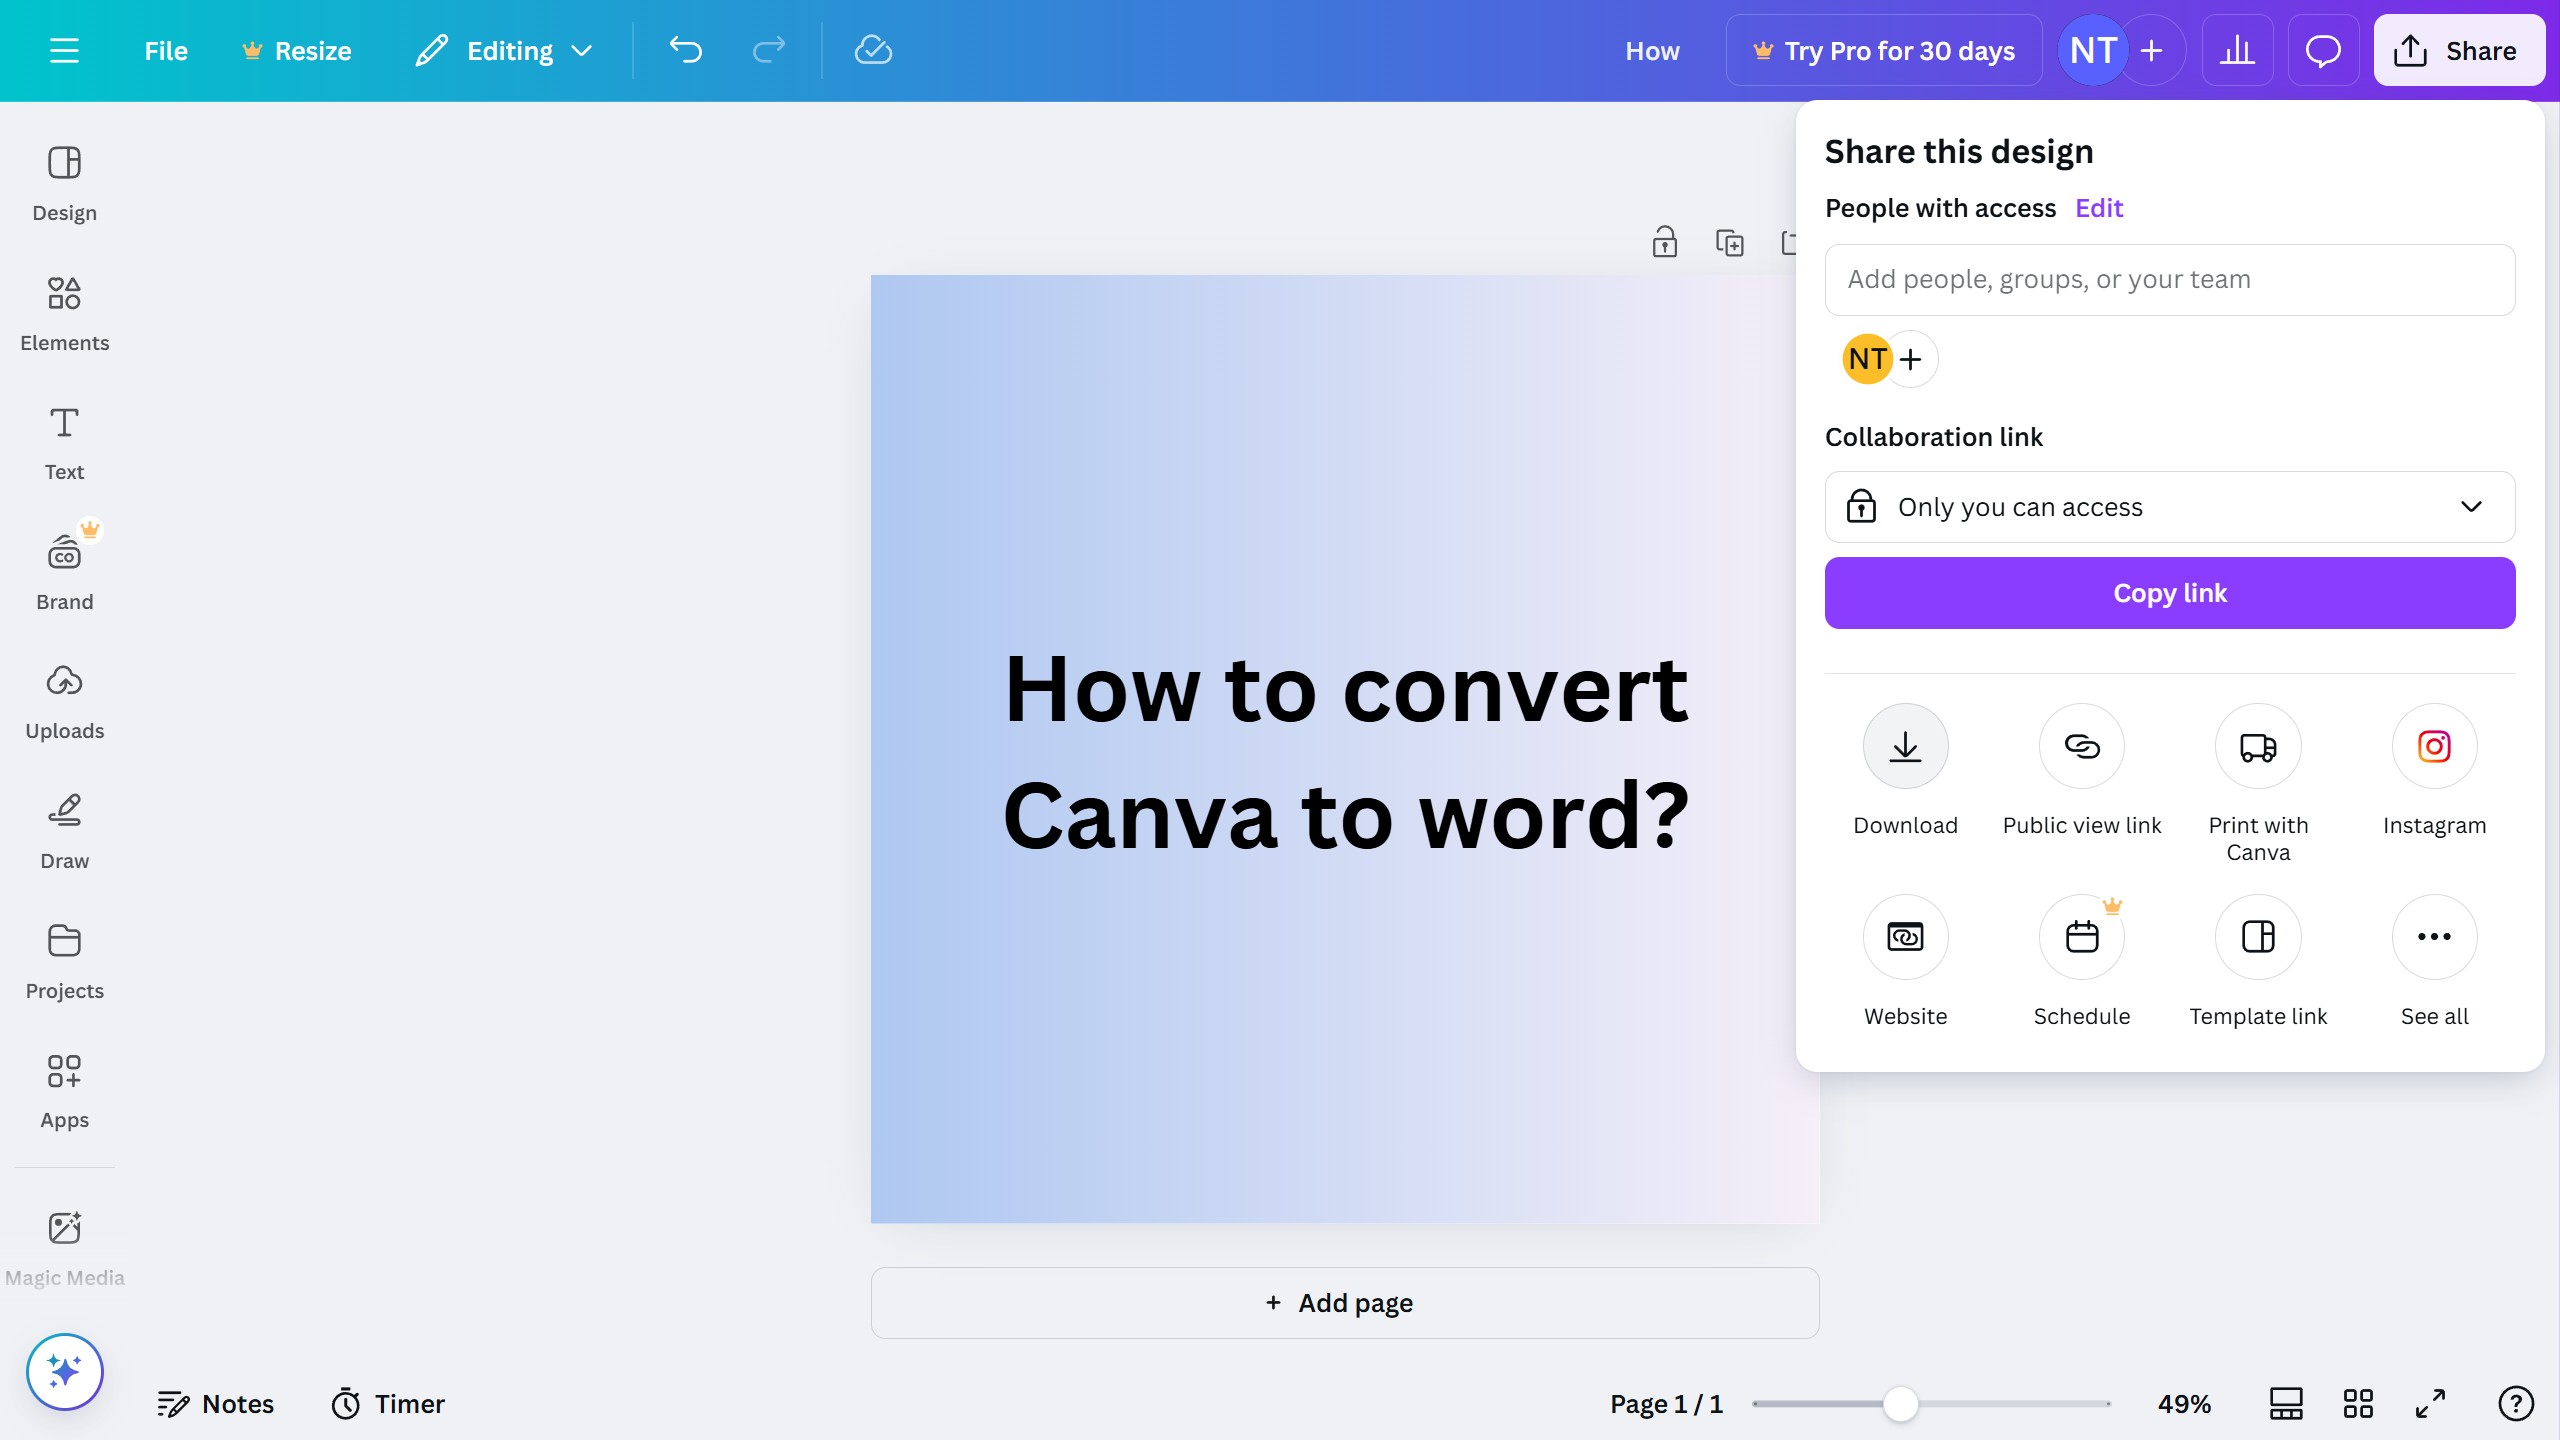2560x1440 pixels.
Task: Open the Elements sidebar panel
Action: (64, 313)
